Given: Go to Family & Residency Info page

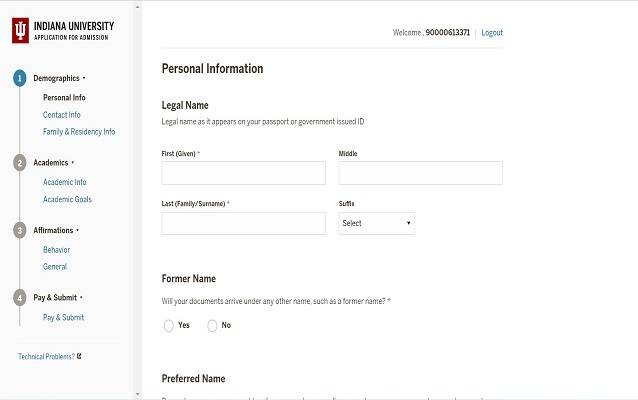Looking at the screenshot, I should click(79, 132).
